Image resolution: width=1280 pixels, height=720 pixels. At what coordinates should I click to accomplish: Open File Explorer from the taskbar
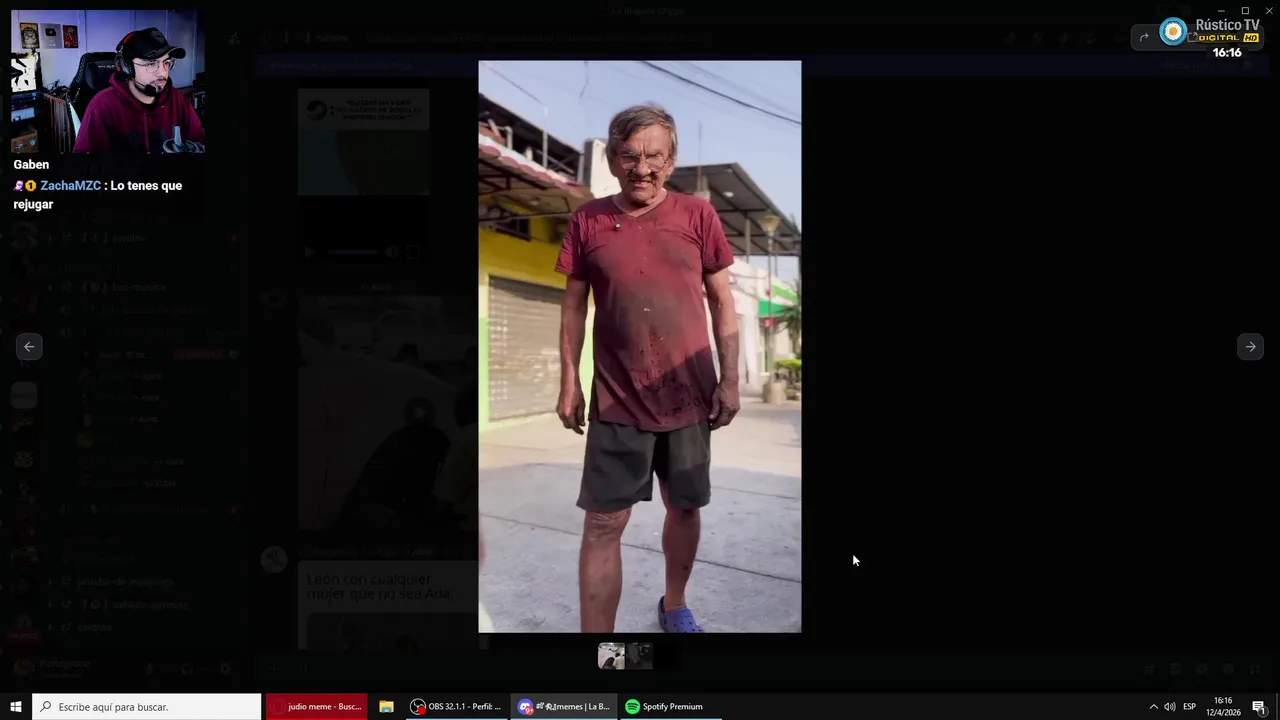386,707
